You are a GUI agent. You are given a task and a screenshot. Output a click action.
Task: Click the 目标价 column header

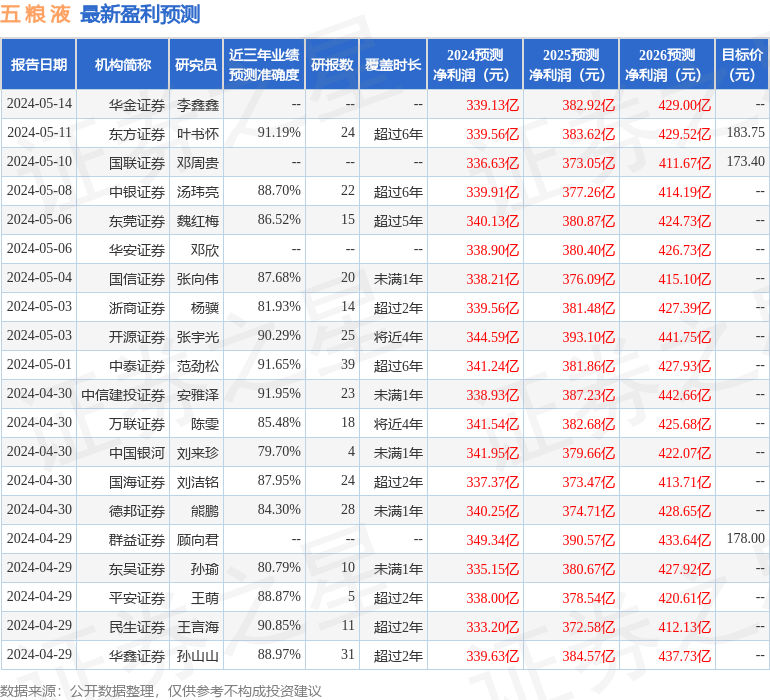pos(742,65)
